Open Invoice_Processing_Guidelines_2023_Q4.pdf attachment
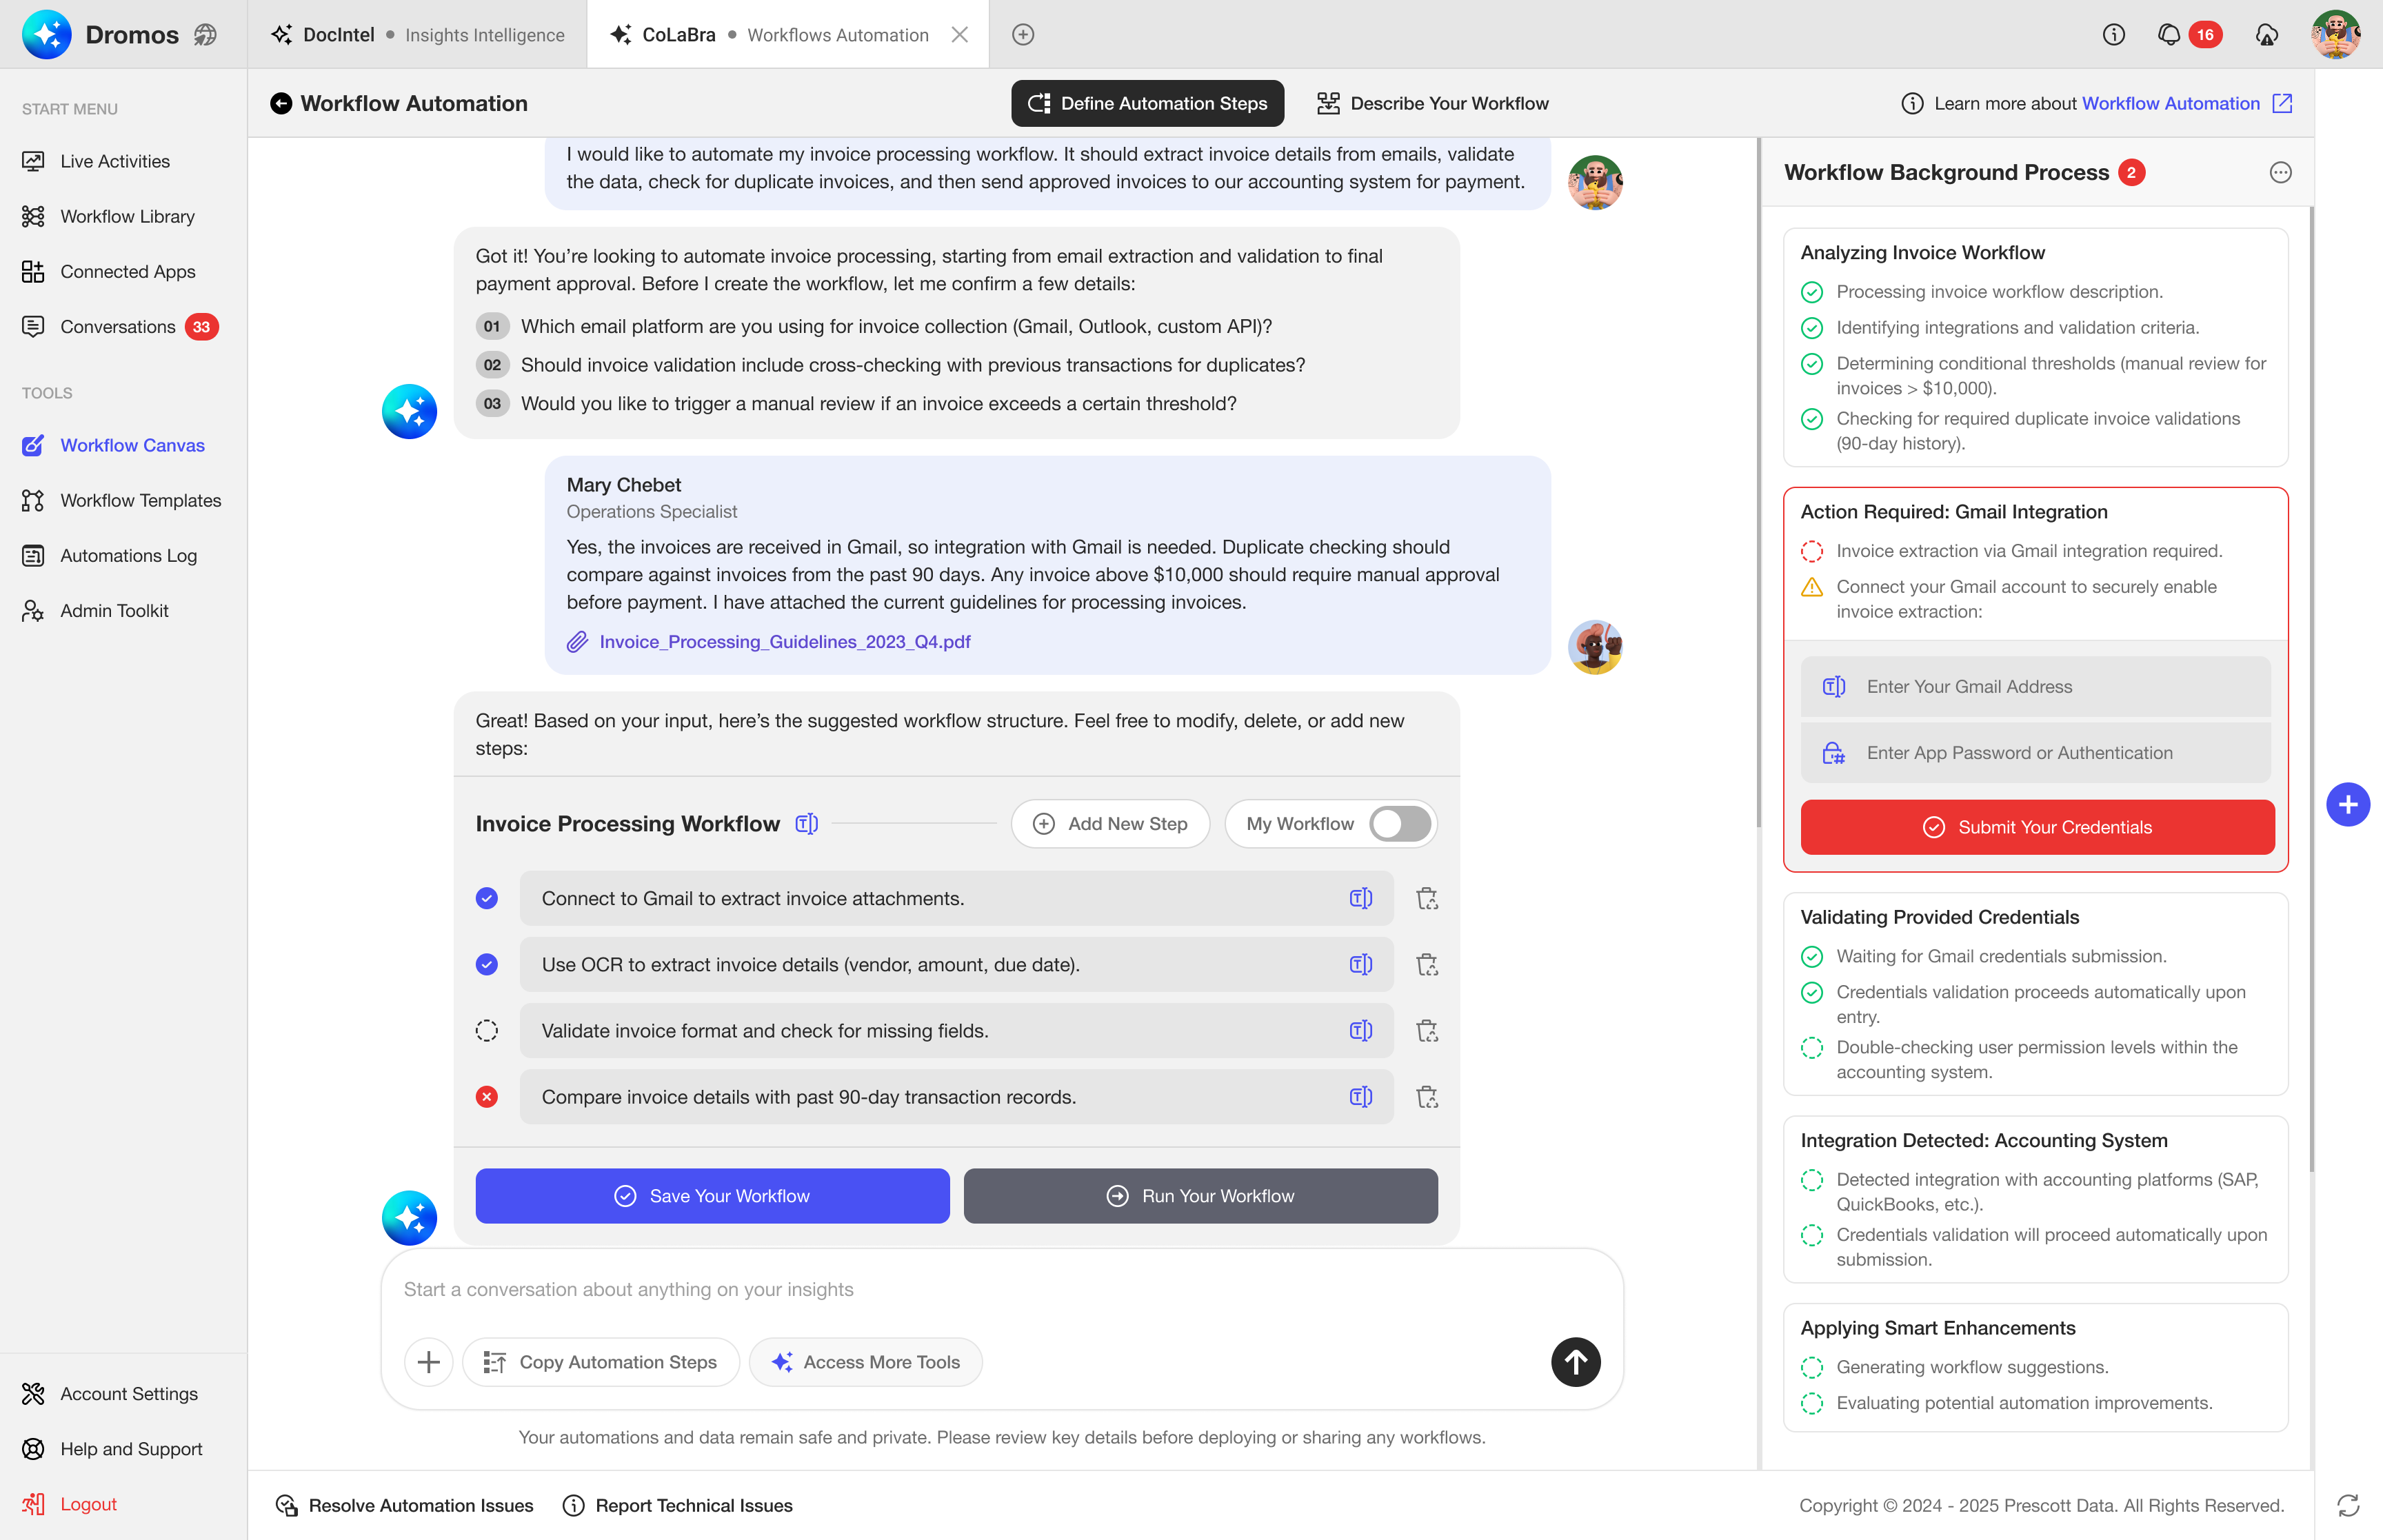 click(x=784, y=642)
